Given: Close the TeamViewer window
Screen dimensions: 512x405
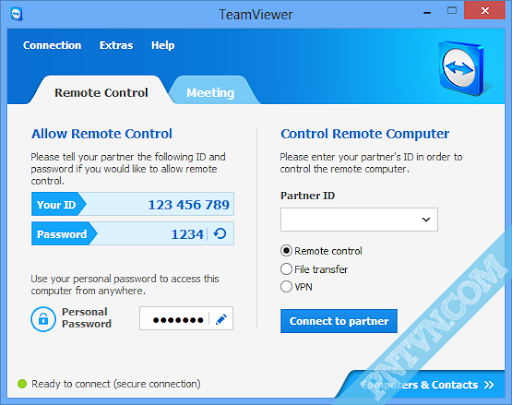Looking at the screenshot, I should [x=485, y=11].
